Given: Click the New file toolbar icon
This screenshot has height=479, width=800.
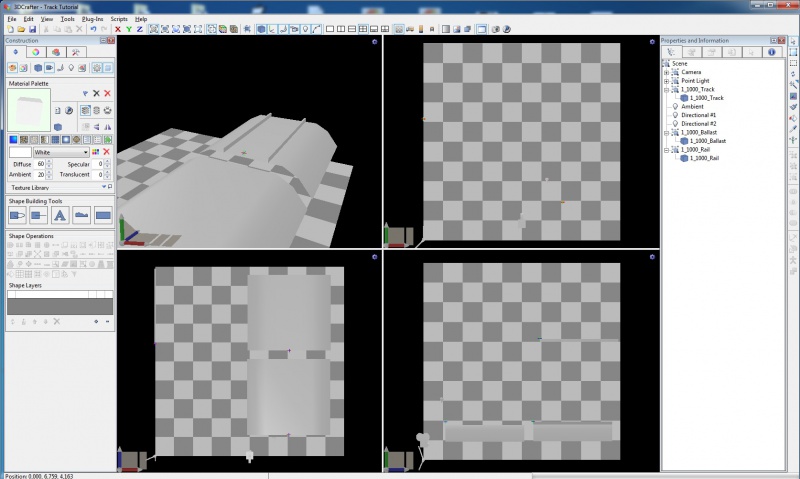Looking at the screenshot, I should click(10, 30).
